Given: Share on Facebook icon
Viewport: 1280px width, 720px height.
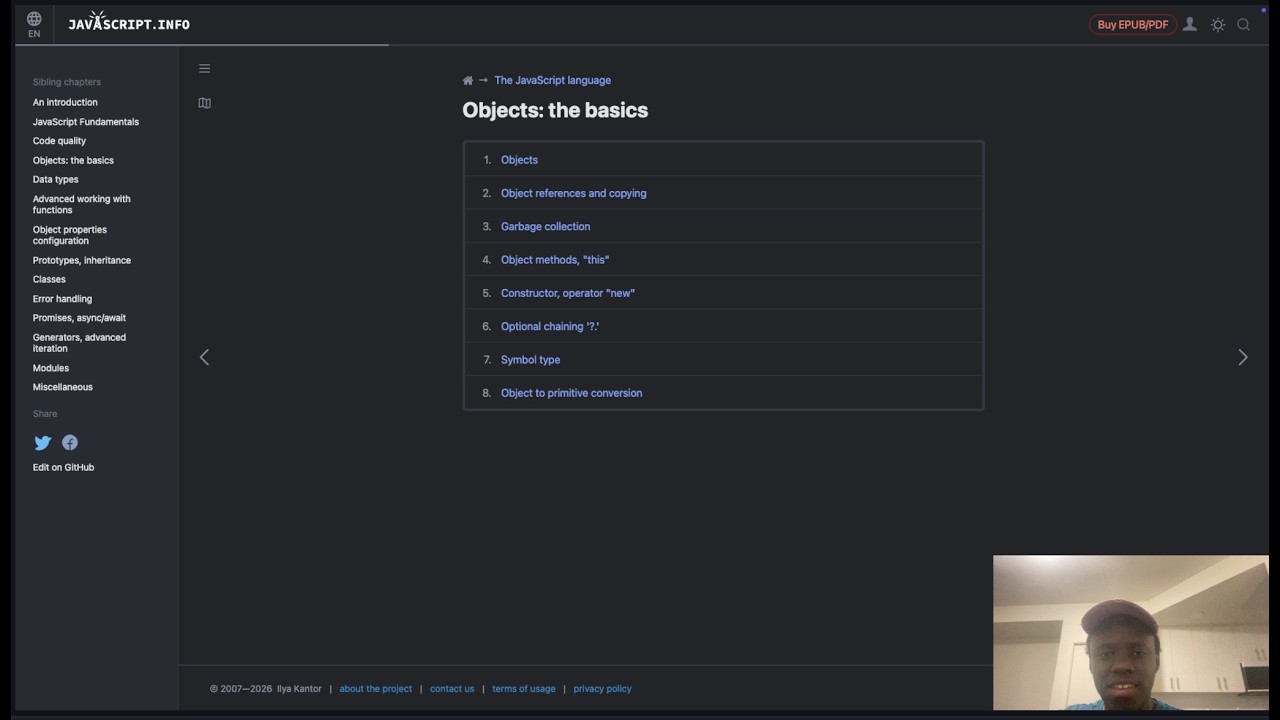Looking at the screenshot, I should pyautogui.click(x=70, y=442).
